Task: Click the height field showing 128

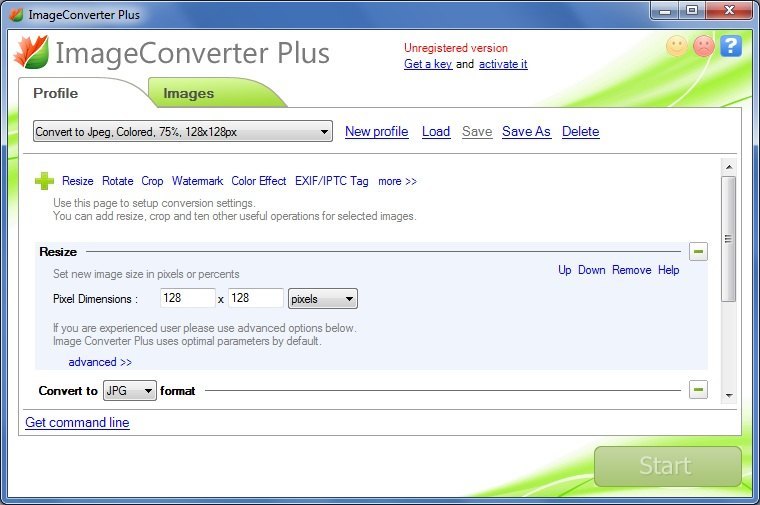Action: coord(256,298)
